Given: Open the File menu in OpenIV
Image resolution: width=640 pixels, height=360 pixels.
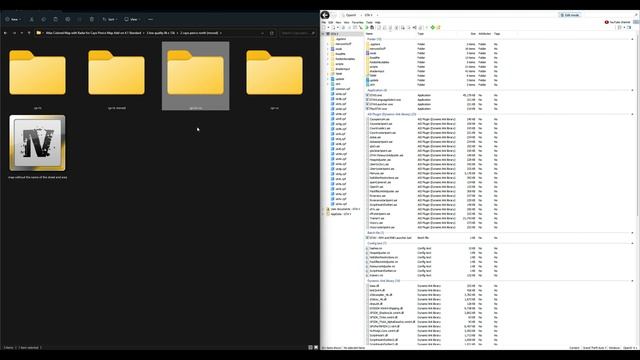Looking at the screenshot, I should click(324, 22).
